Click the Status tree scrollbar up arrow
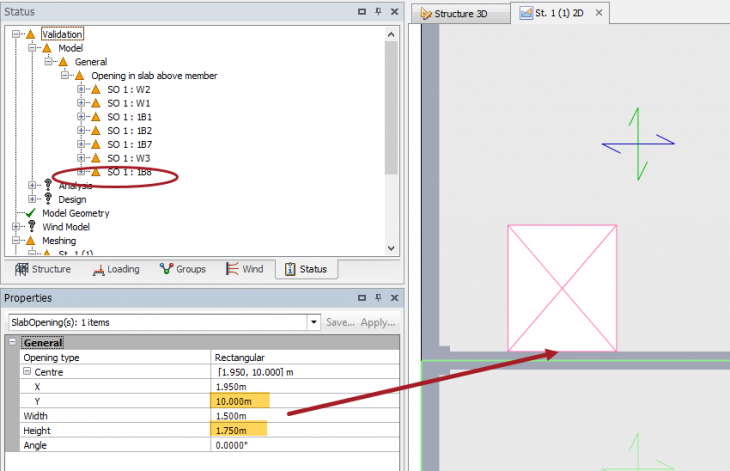The image size is (730, 471). tap(391, 34)
